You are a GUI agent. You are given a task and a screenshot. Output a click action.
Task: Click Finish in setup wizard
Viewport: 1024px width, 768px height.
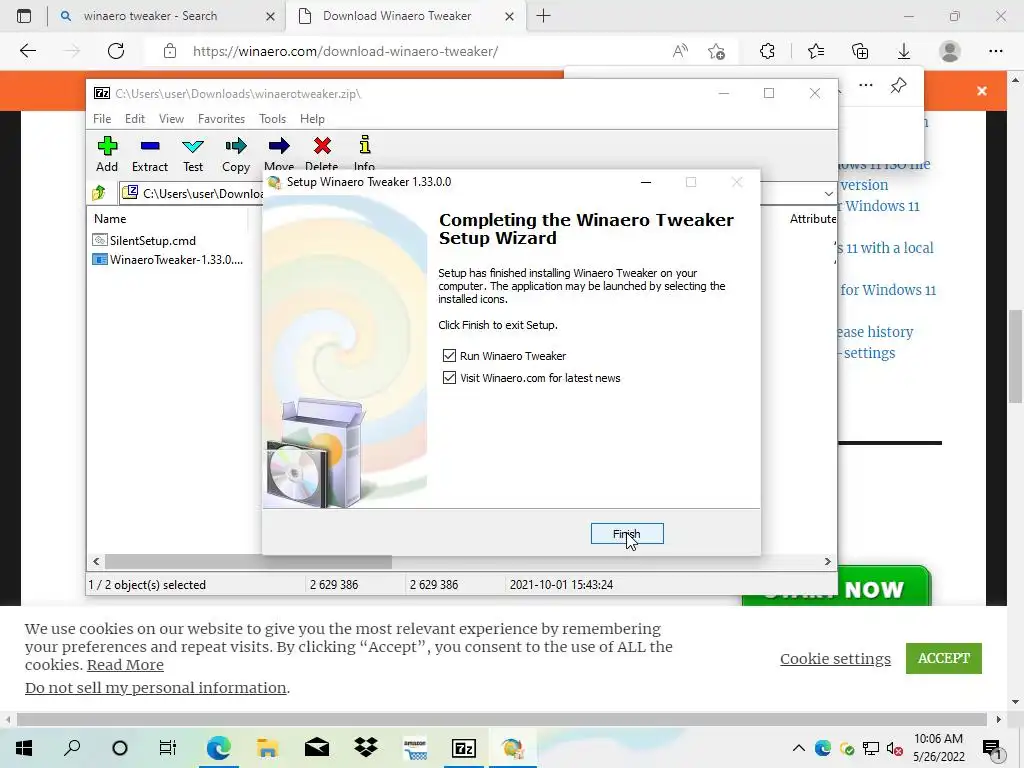[x=627, y=534]
